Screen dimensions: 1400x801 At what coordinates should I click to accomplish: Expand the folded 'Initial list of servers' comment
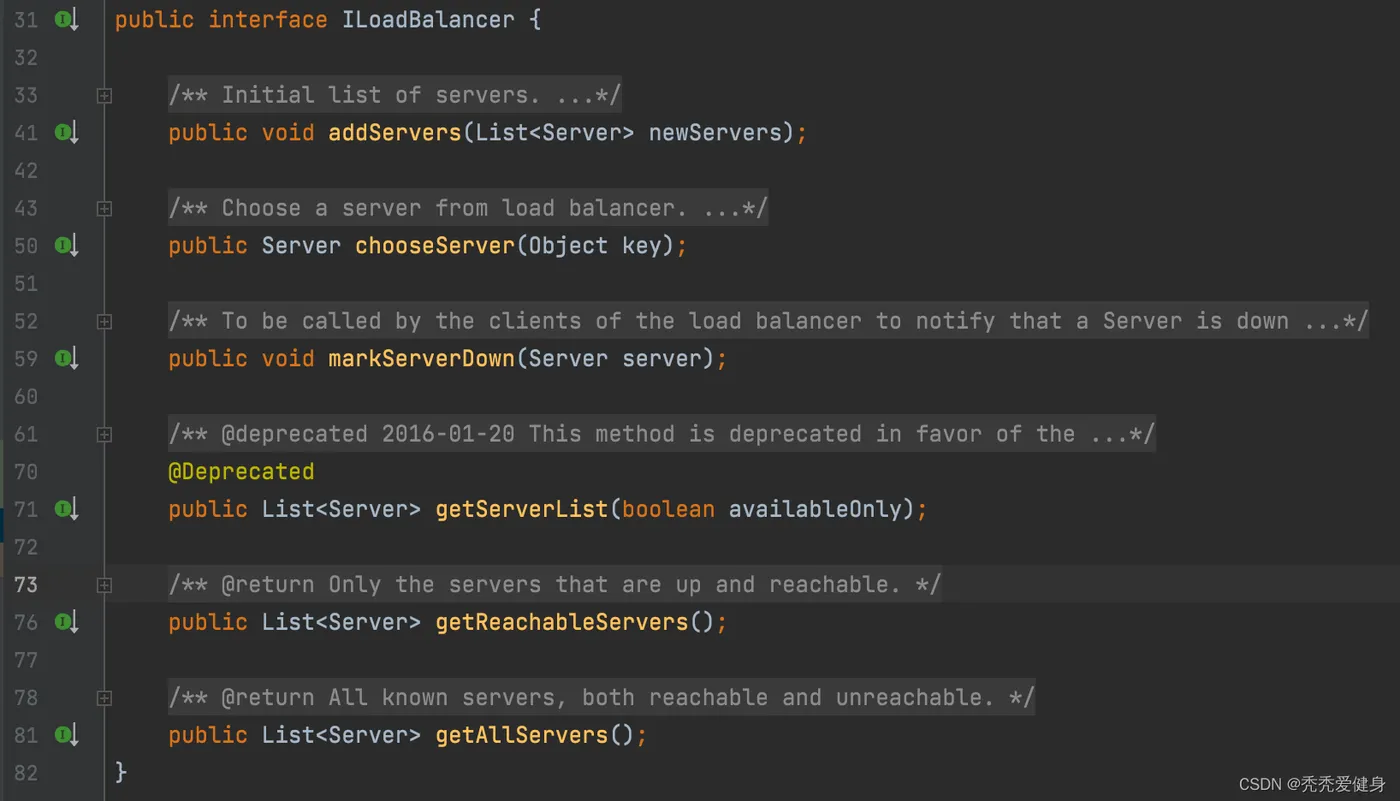(104, 96)
